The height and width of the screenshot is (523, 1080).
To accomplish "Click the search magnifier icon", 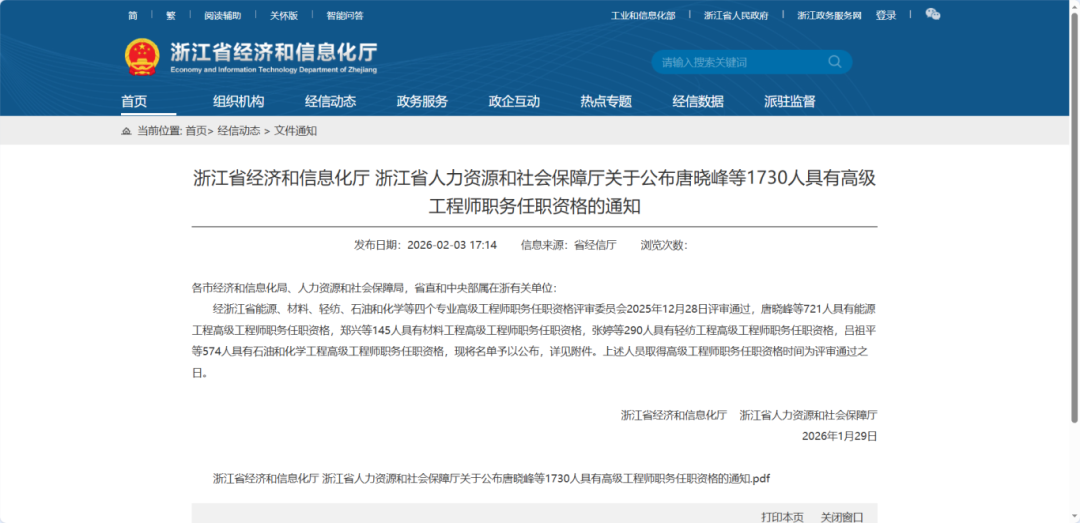I will [x=835, y=62].
